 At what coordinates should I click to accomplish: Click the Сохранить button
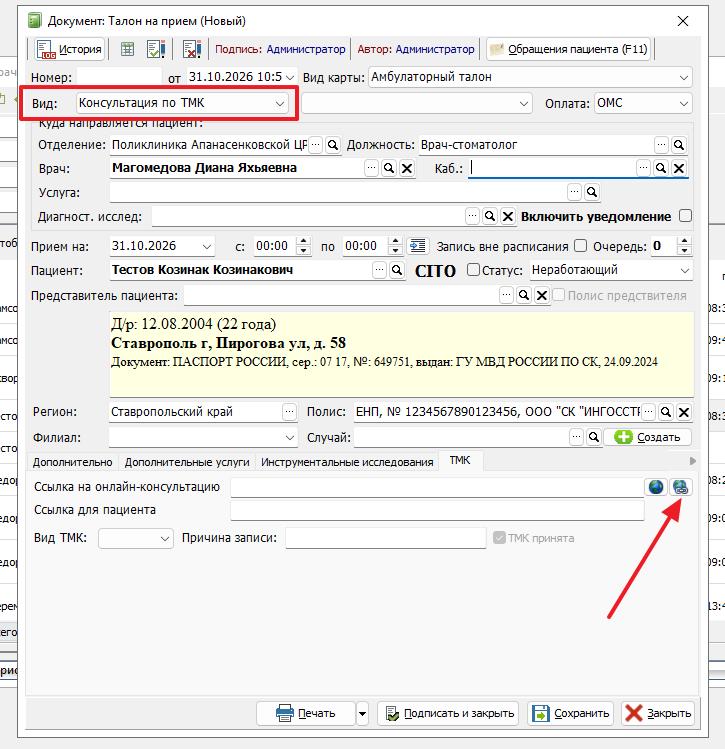(570, 713)
